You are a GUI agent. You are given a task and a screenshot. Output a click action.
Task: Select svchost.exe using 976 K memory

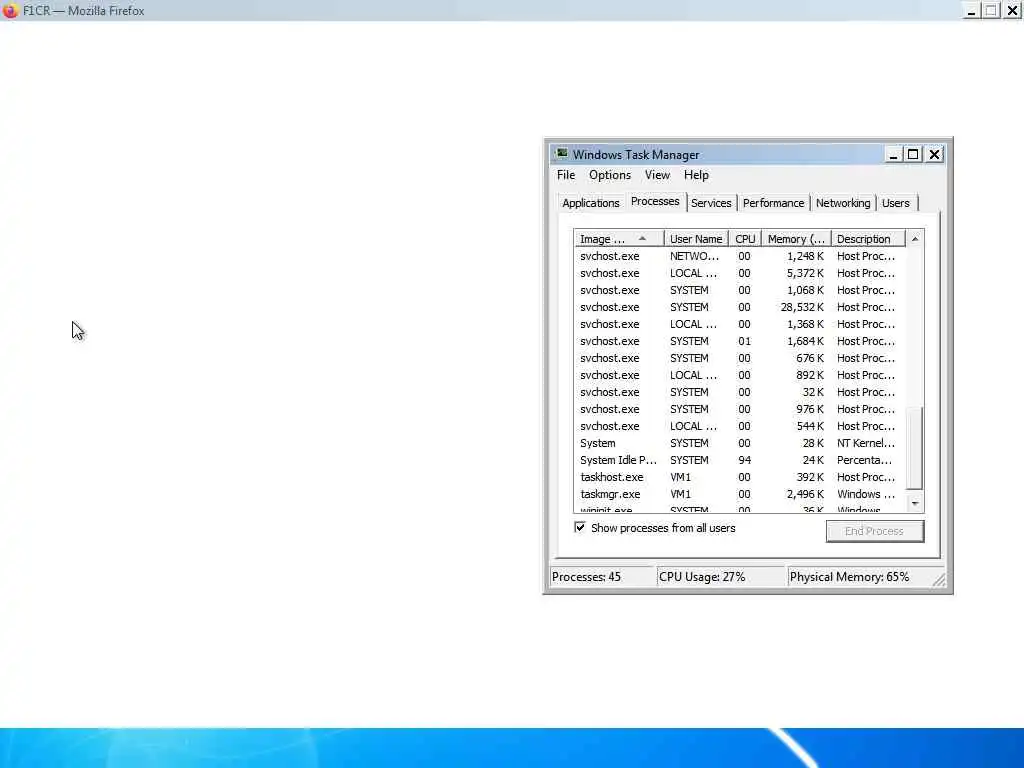click(740, 409)
